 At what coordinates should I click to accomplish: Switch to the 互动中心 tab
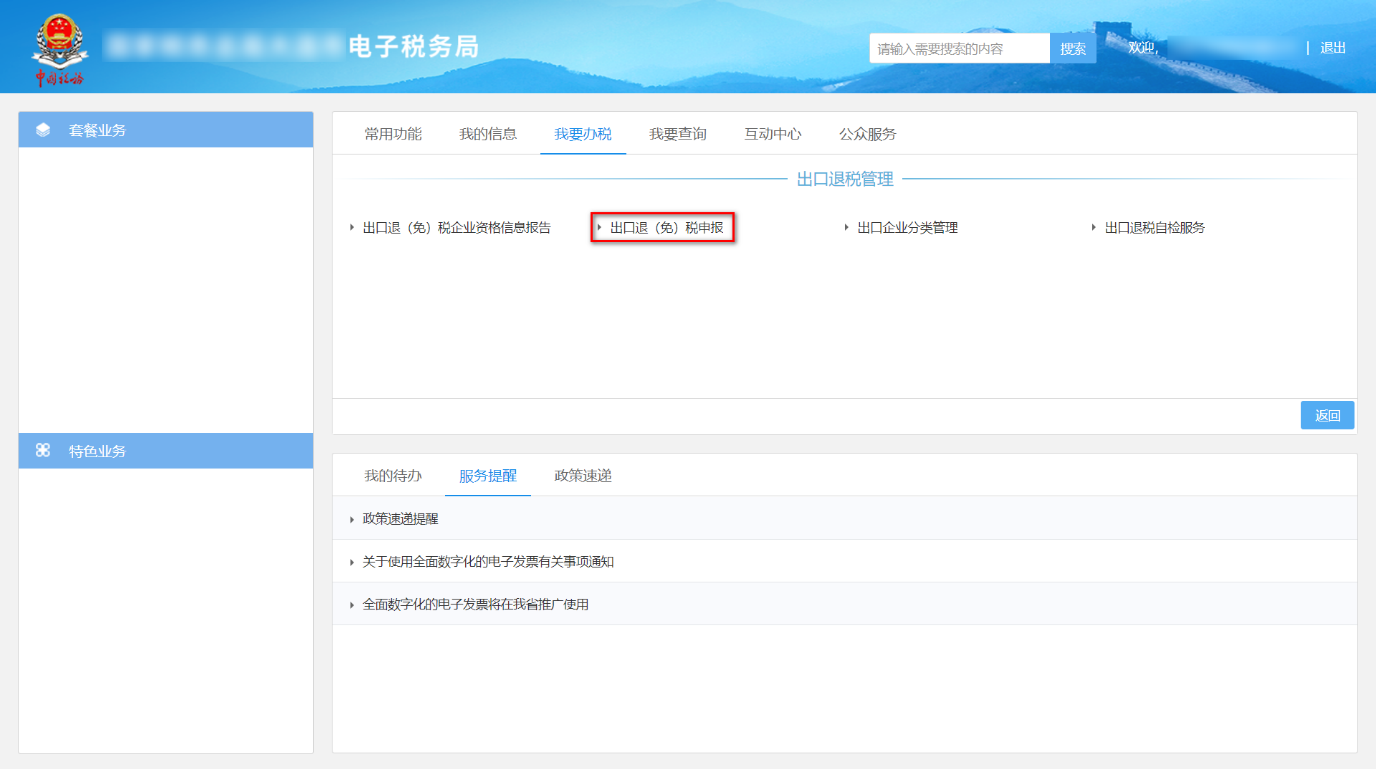(x=772, y=133)
